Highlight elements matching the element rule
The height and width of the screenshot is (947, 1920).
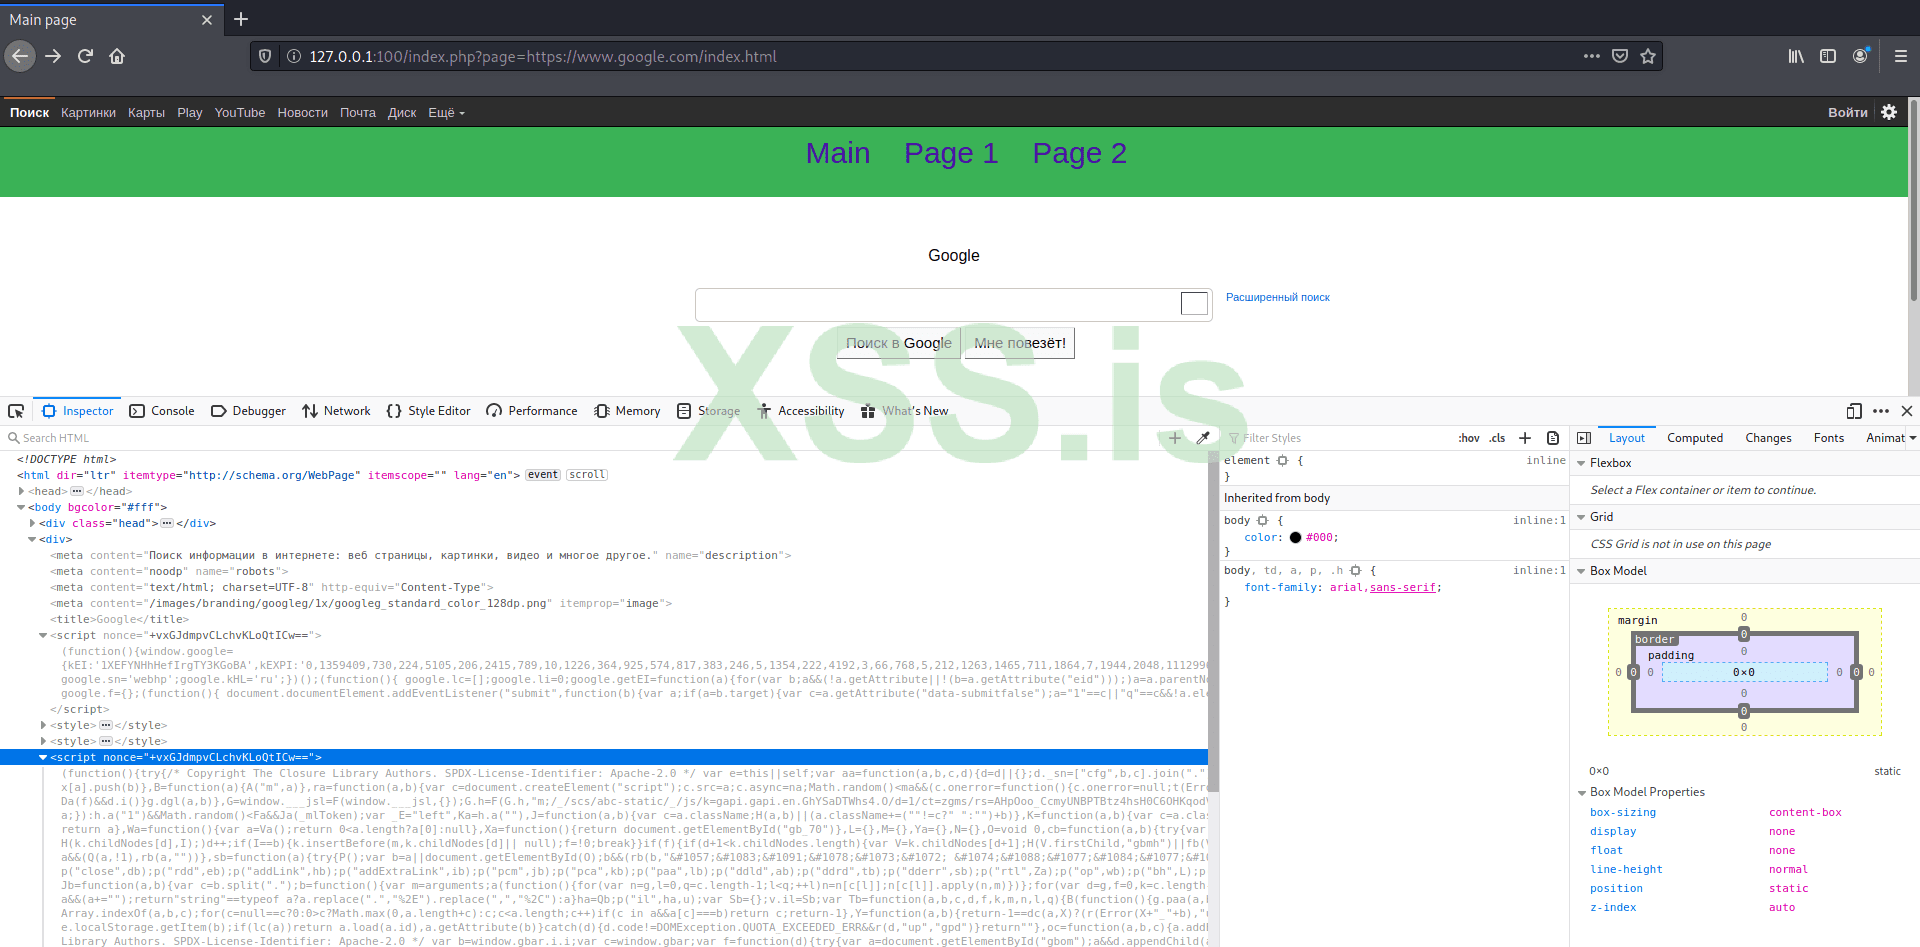(1282, 461)
